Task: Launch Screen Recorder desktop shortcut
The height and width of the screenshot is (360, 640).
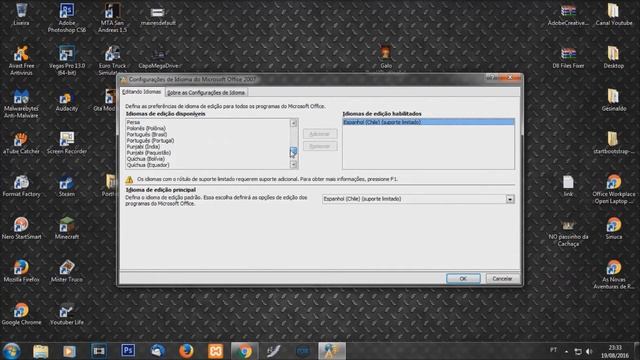Action: click(x=67, y=143)
